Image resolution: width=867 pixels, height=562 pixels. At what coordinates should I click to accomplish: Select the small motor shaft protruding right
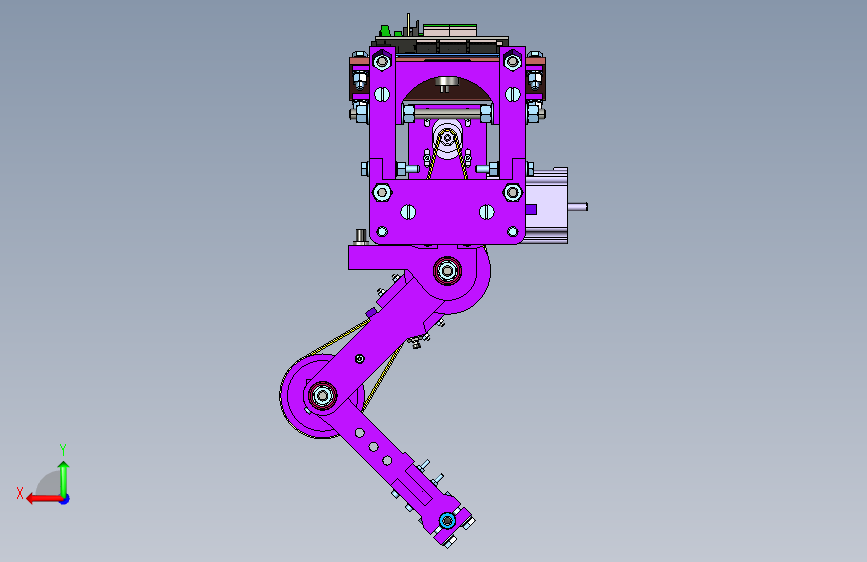[x=578, y=207]
